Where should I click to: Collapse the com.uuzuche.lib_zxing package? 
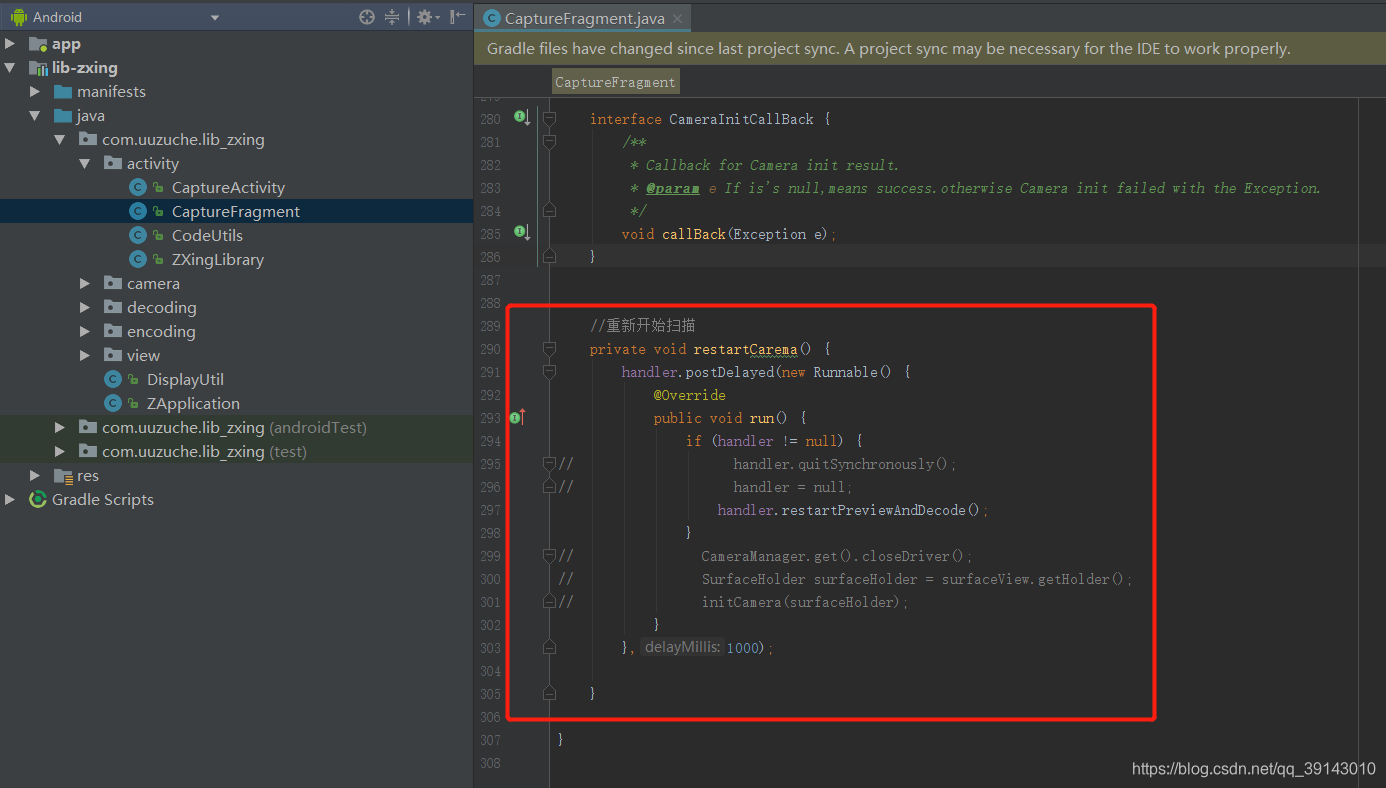pyautogui.click(x=60, y=140)
